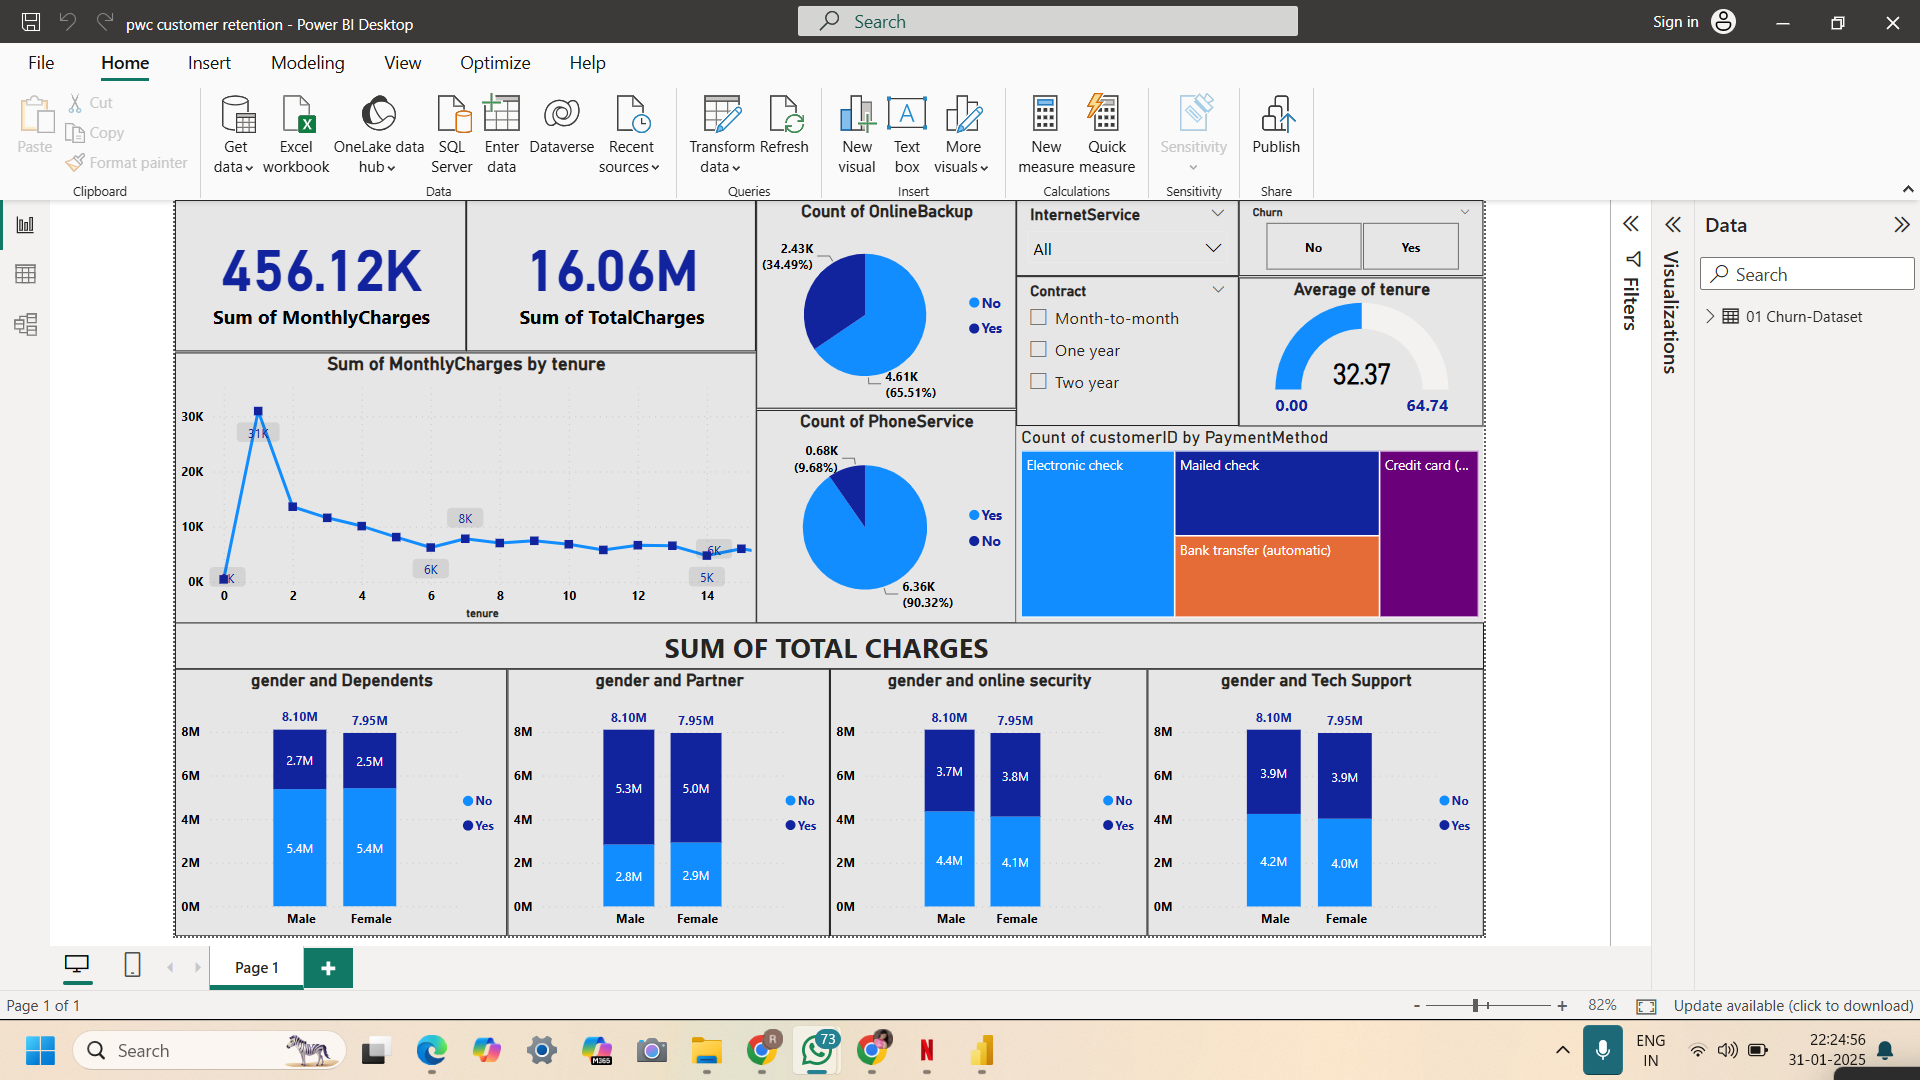Open Windows Start menu
The height and width of the screenshot is (1080, 1920).
[40, 1050]
